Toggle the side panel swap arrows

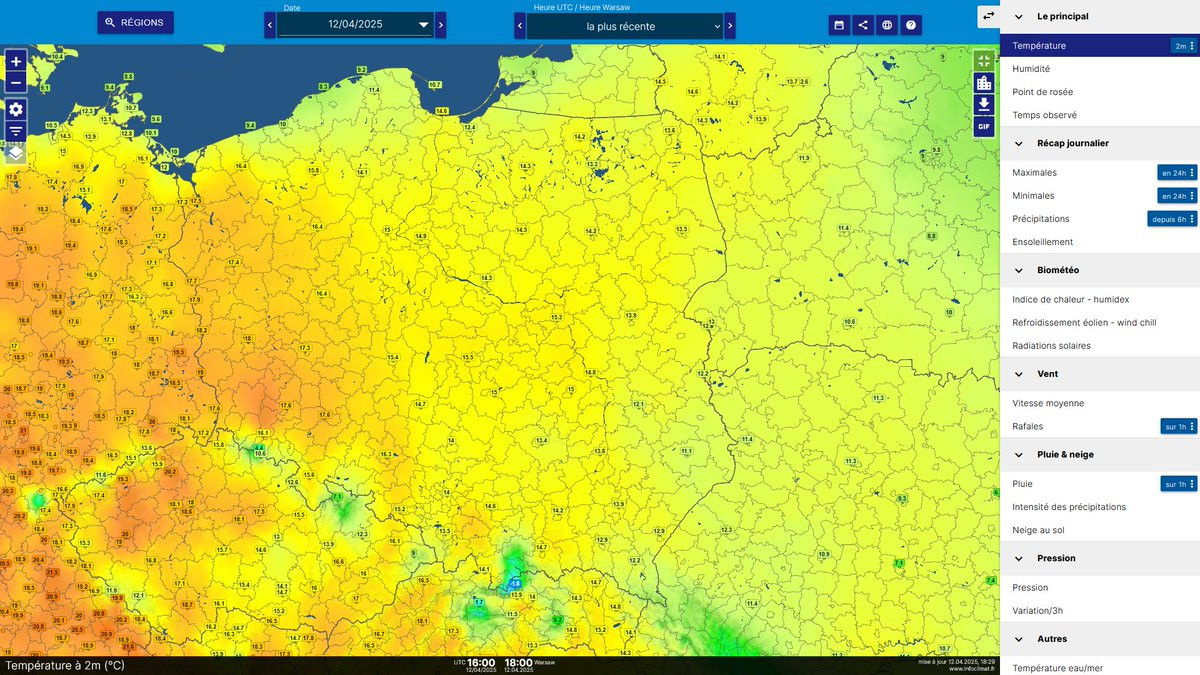[x=988, y=16]
